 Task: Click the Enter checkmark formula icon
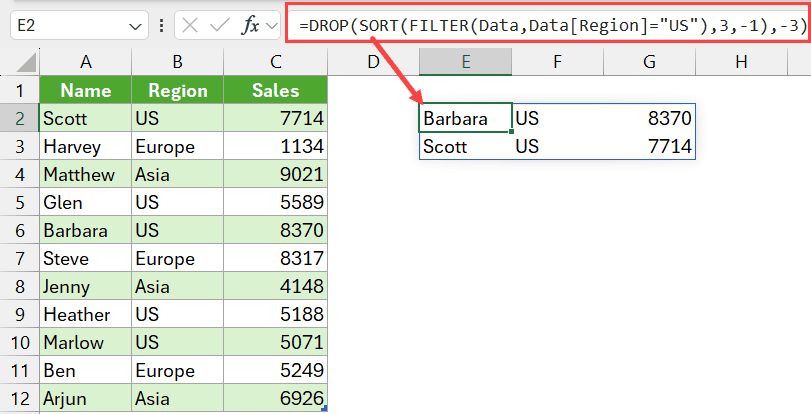[x=219, y=25]
